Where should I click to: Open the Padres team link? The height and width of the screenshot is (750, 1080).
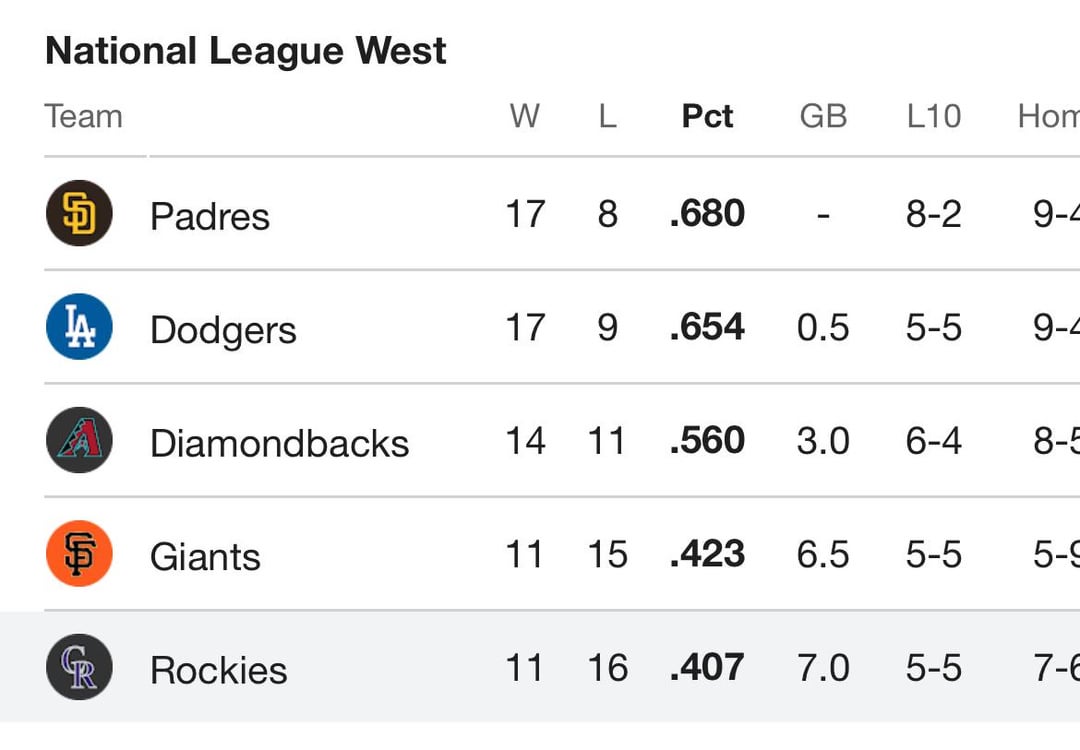210,216
